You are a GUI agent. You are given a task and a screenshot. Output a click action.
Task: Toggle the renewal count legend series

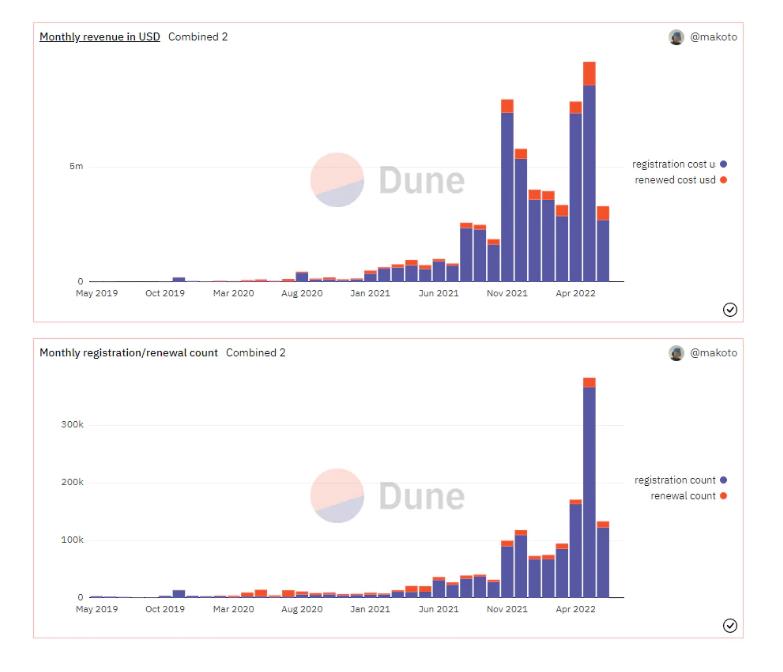pos(682,496)
